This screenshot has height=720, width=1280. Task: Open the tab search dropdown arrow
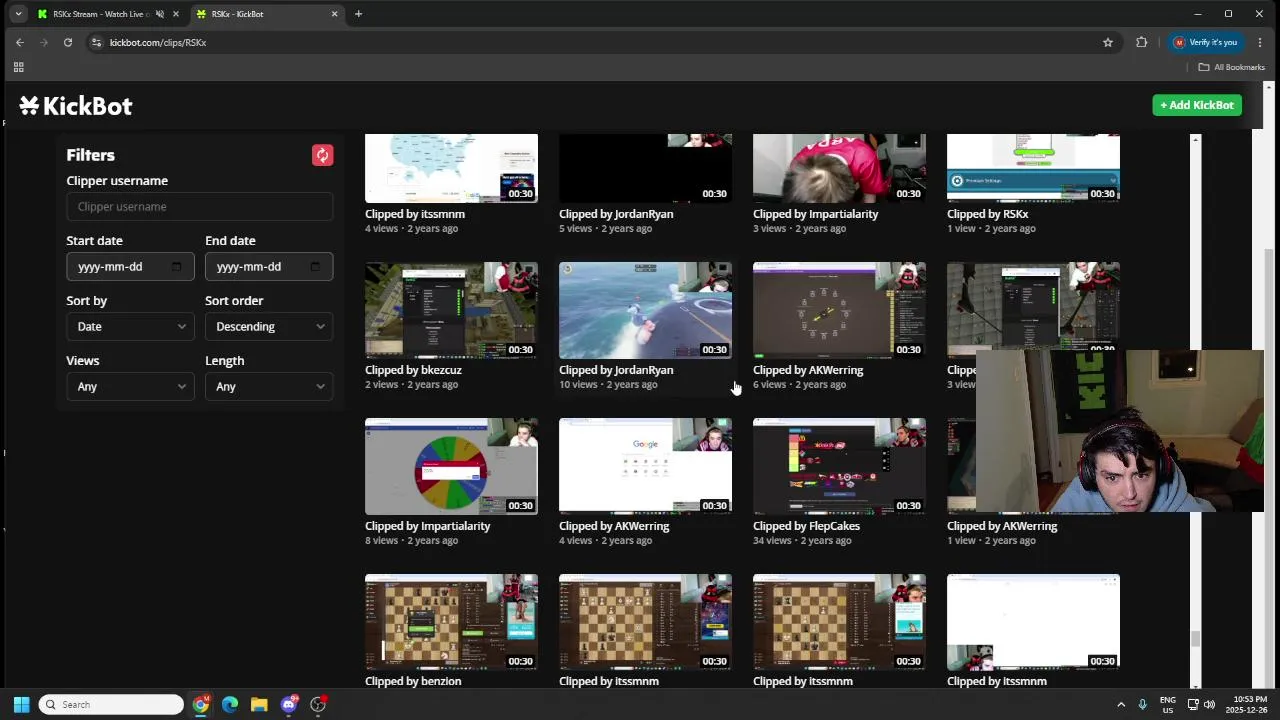click(18, 14)
